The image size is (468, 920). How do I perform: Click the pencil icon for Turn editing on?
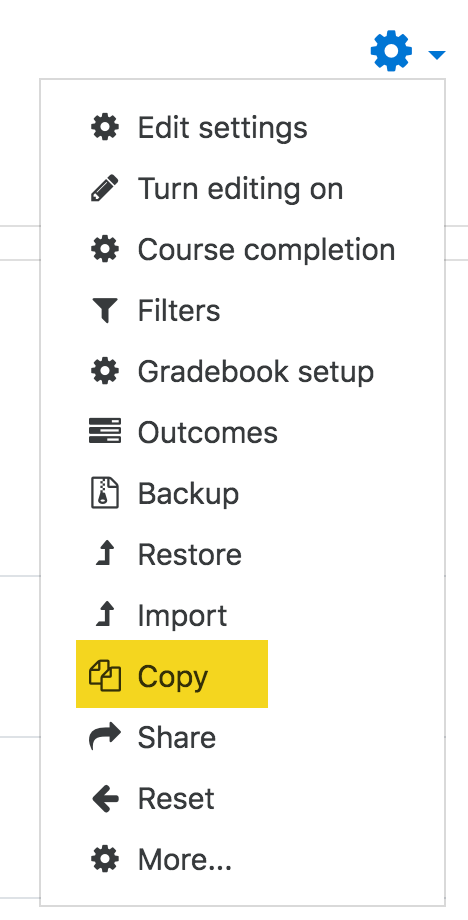tap(105, 188)
